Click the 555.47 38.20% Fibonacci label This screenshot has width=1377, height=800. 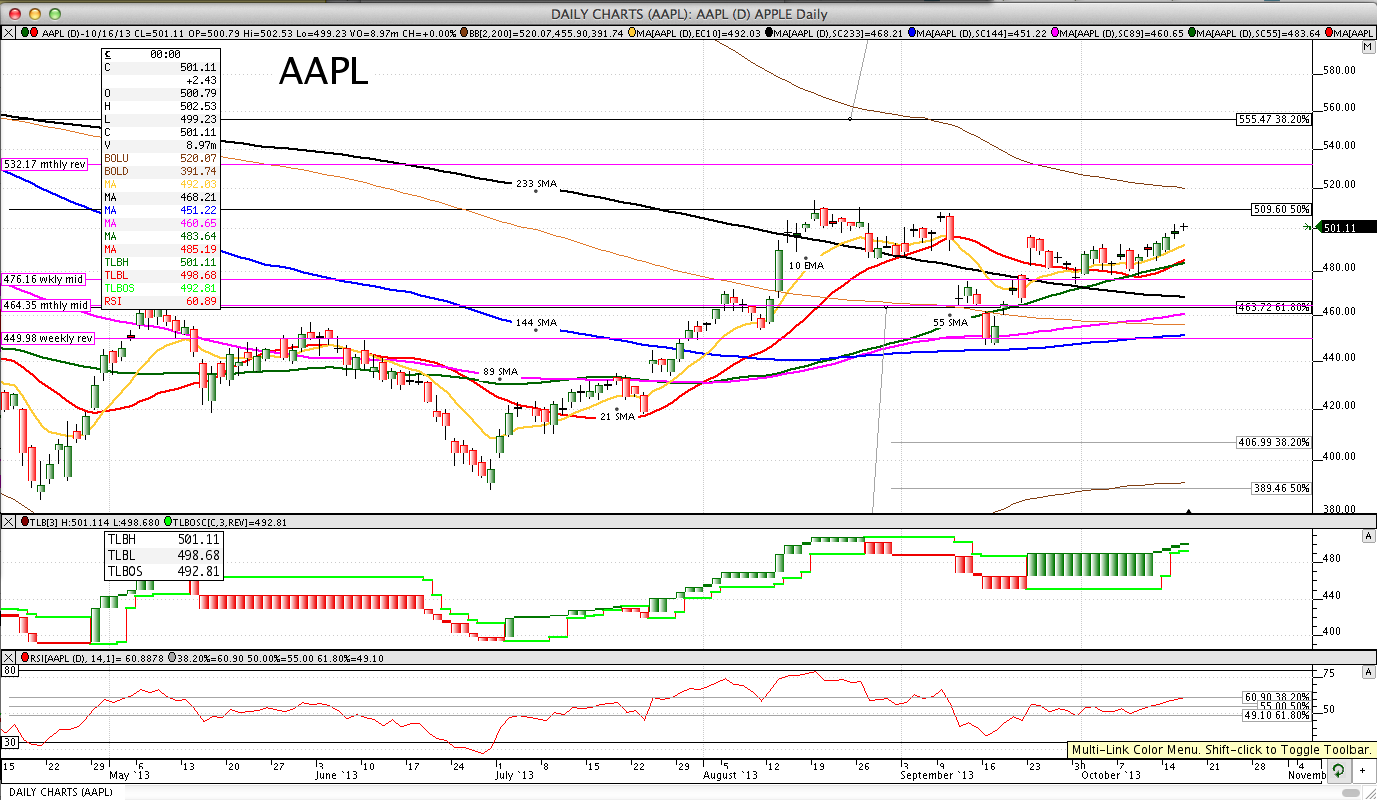(x=1273, y=119)
